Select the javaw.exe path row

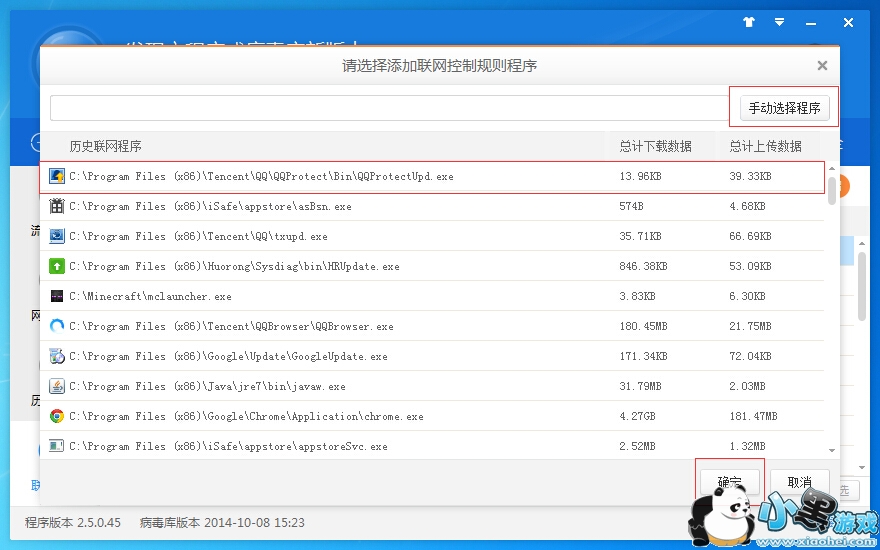(x=432, y=386)
